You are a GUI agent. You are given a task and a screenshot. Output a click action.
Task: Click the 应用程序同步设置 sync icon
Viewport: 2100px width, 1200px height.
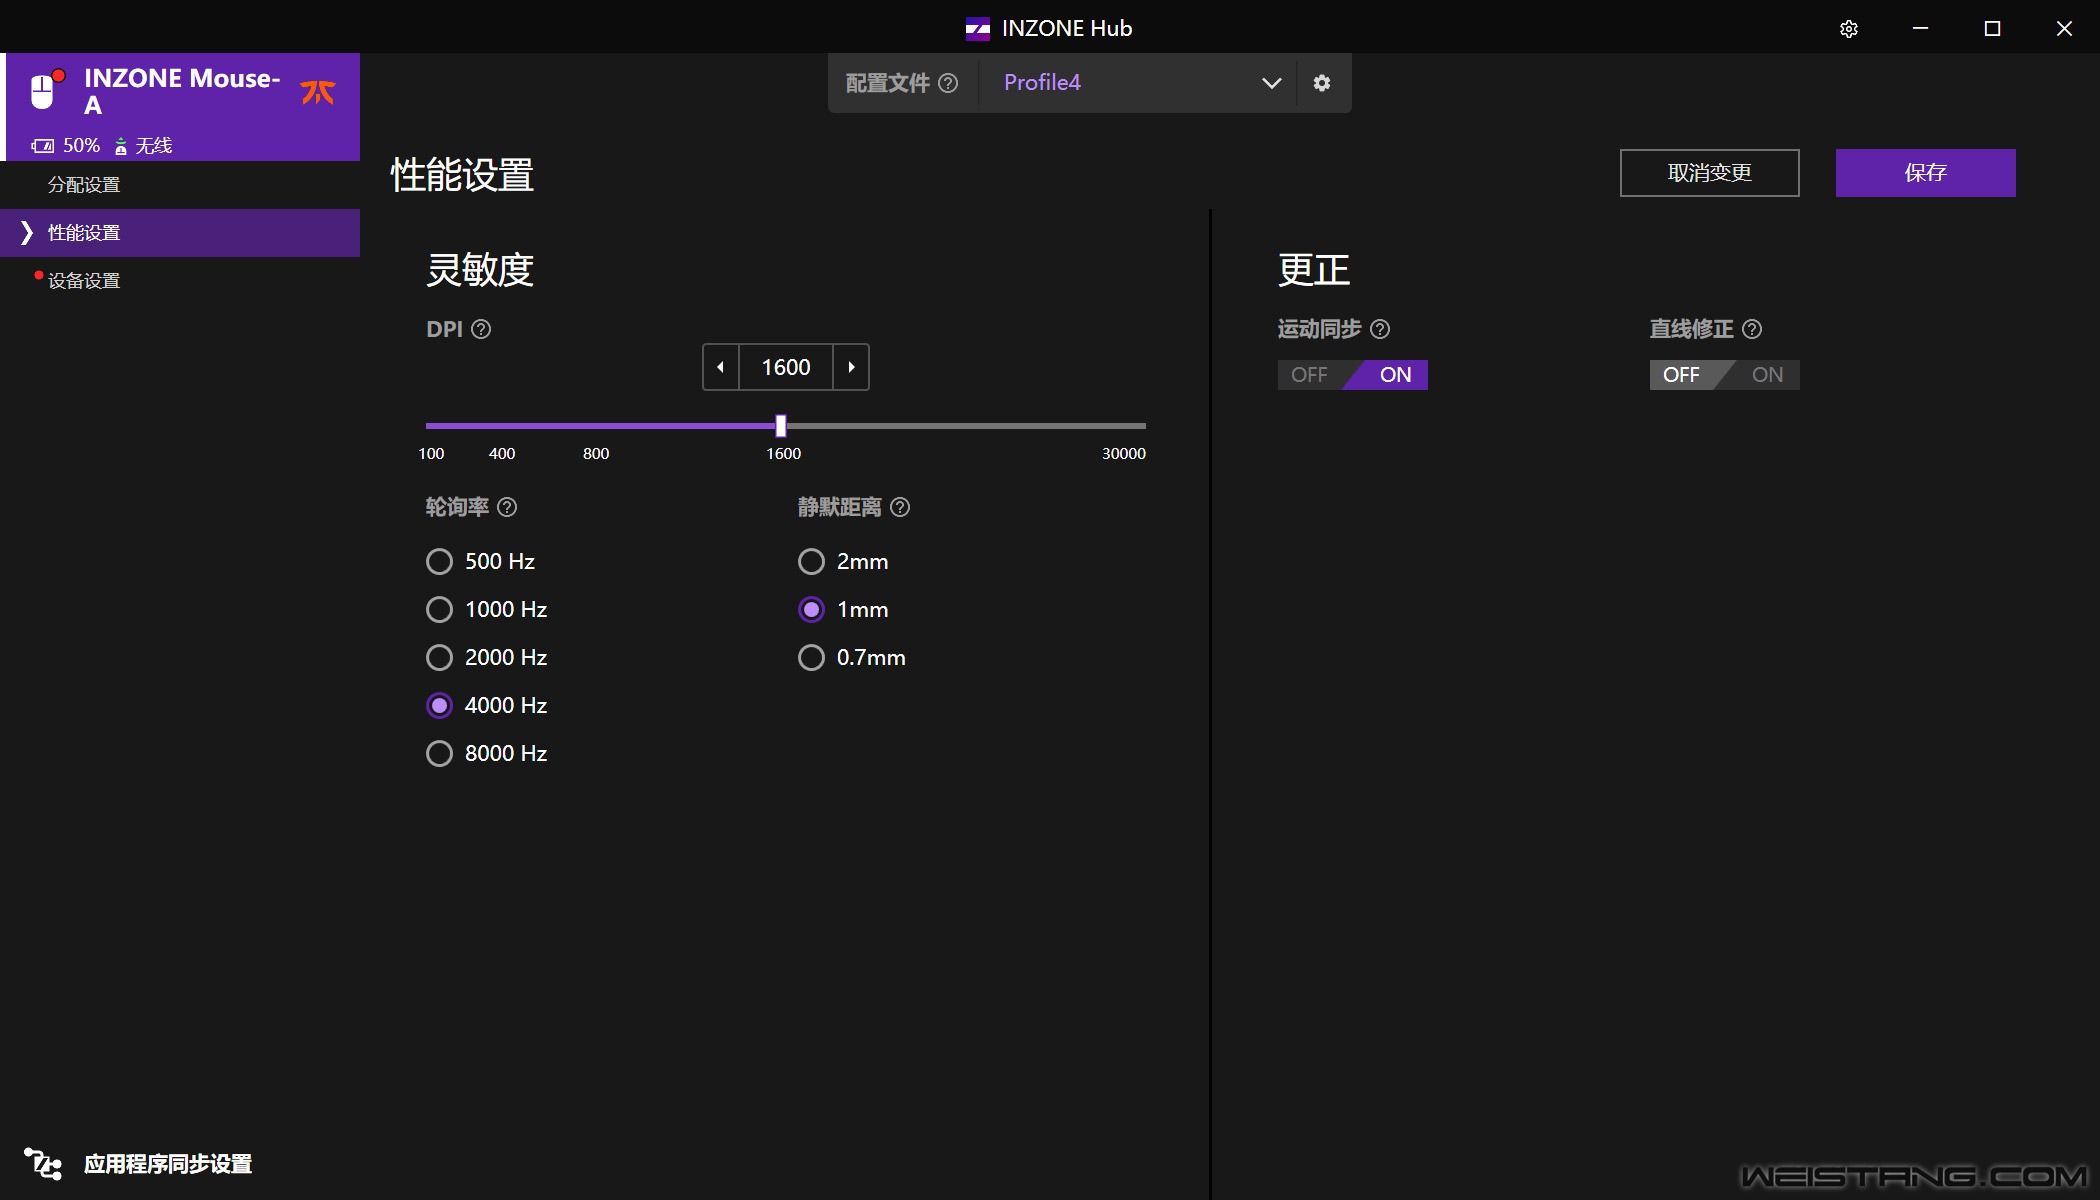click(43, 1164)
